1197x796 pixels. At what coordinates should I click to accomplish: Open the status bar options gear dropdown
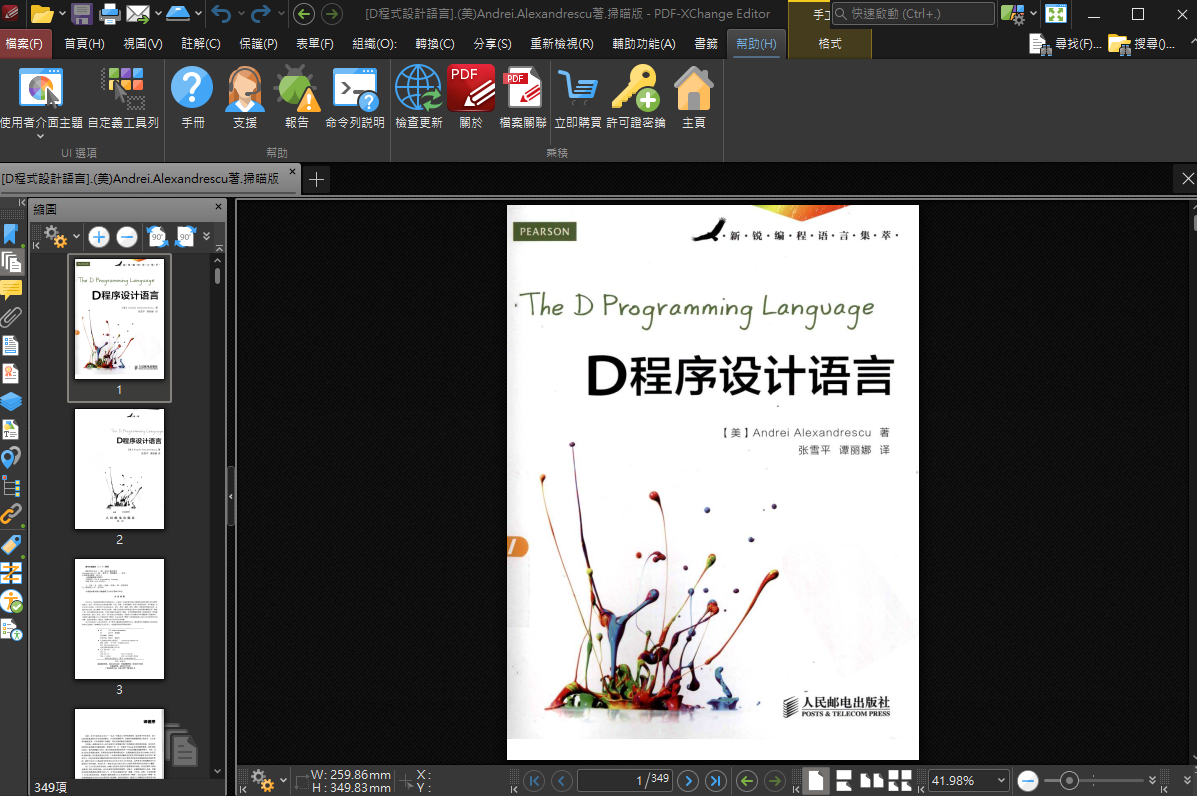point(283,780)
